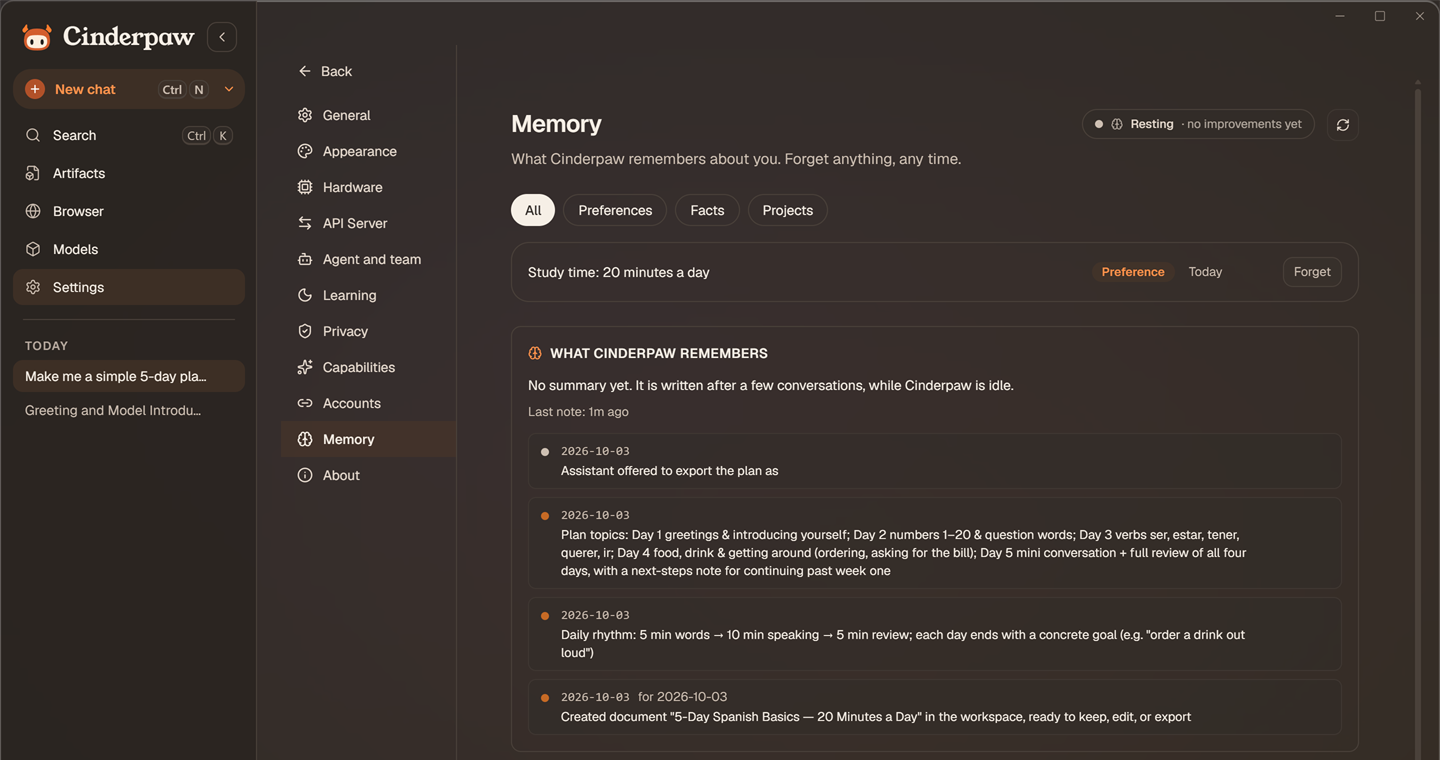This screenshot has width=1440, height=760.
Task: Open the Privacy settings section
Action: (368, 331)
